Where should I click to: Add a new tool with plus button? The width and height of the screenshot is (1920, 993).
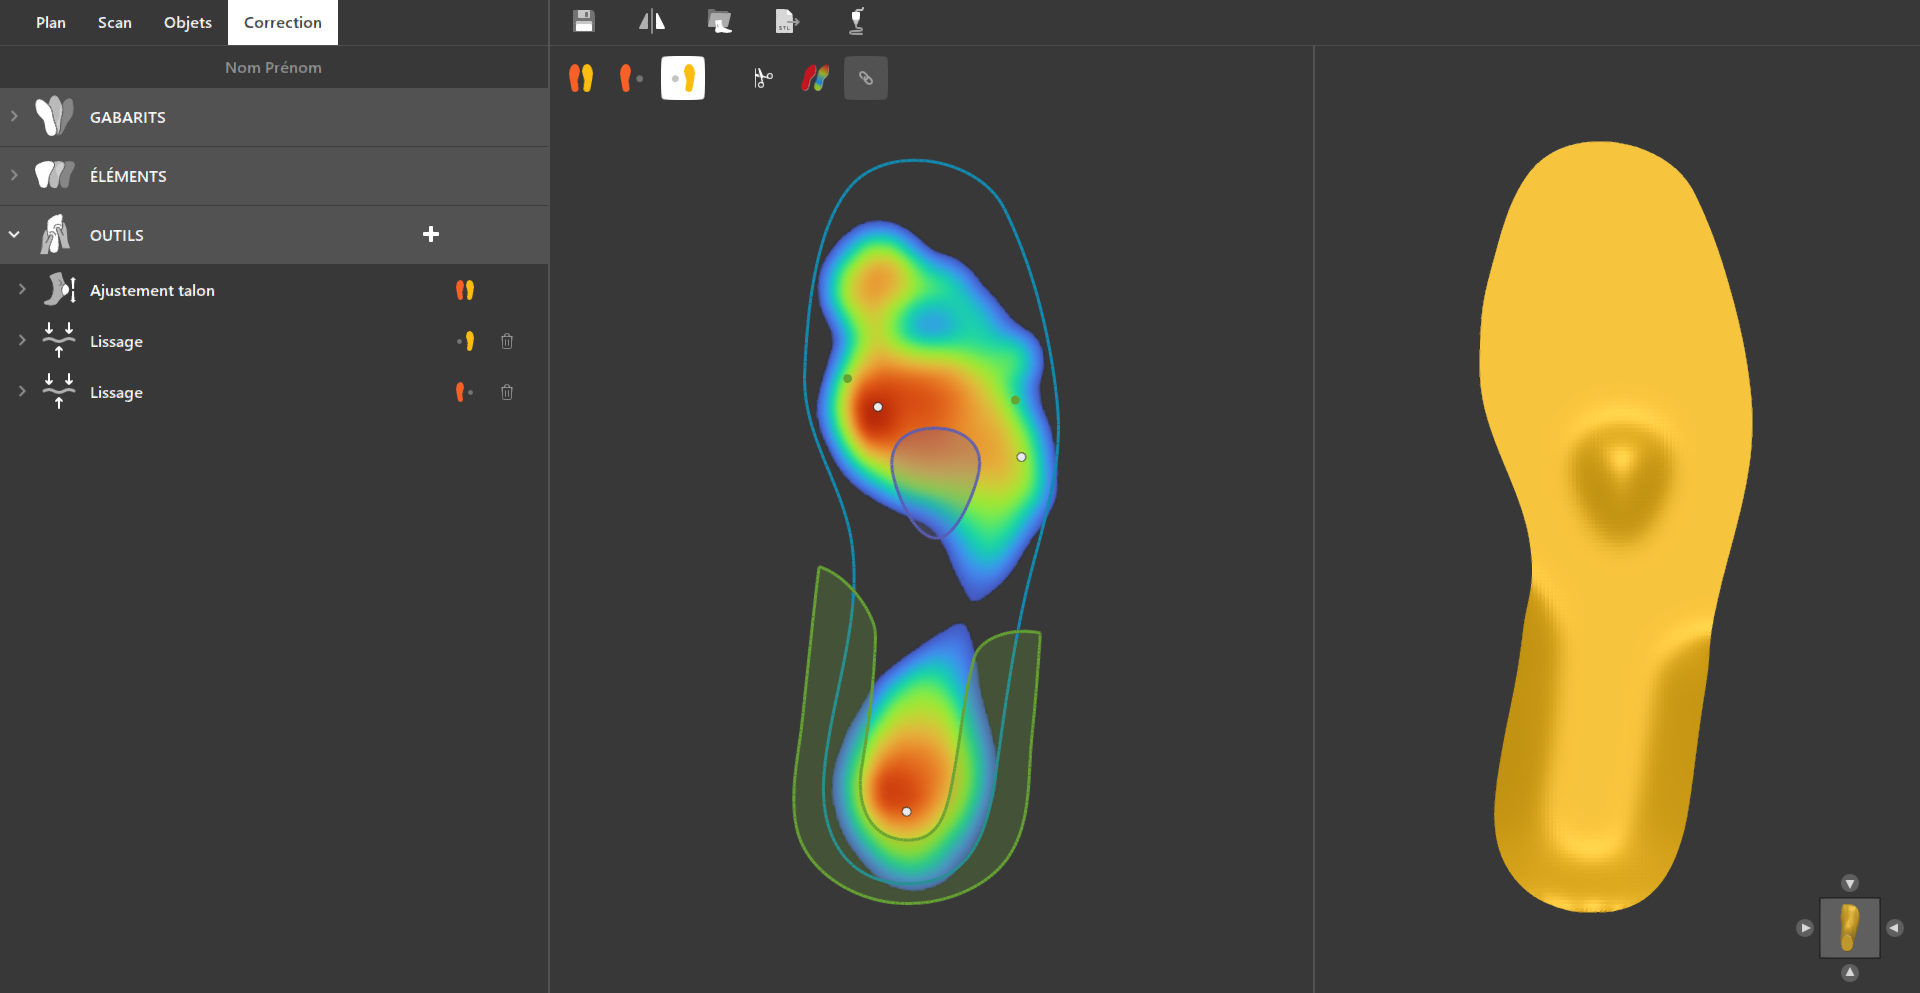tap(431, 234)
